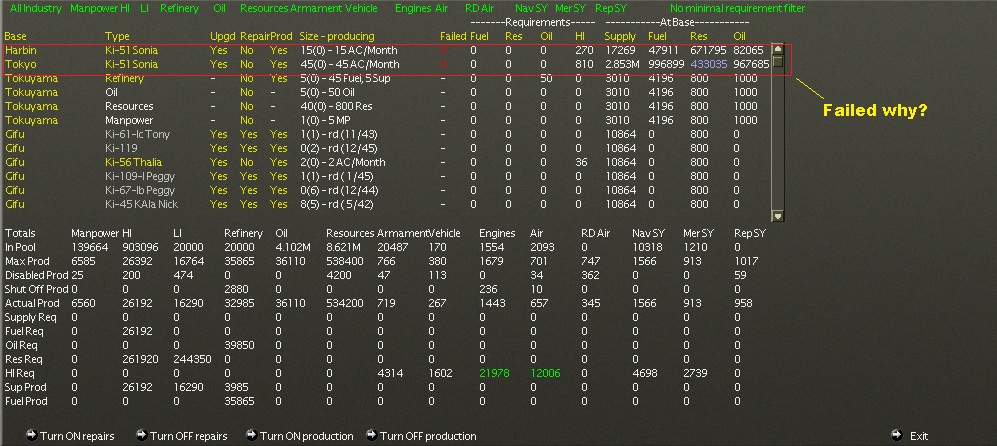Filter list by Air in top bar
The height and width of the screenshot is (446, 997).
[441, 8]
